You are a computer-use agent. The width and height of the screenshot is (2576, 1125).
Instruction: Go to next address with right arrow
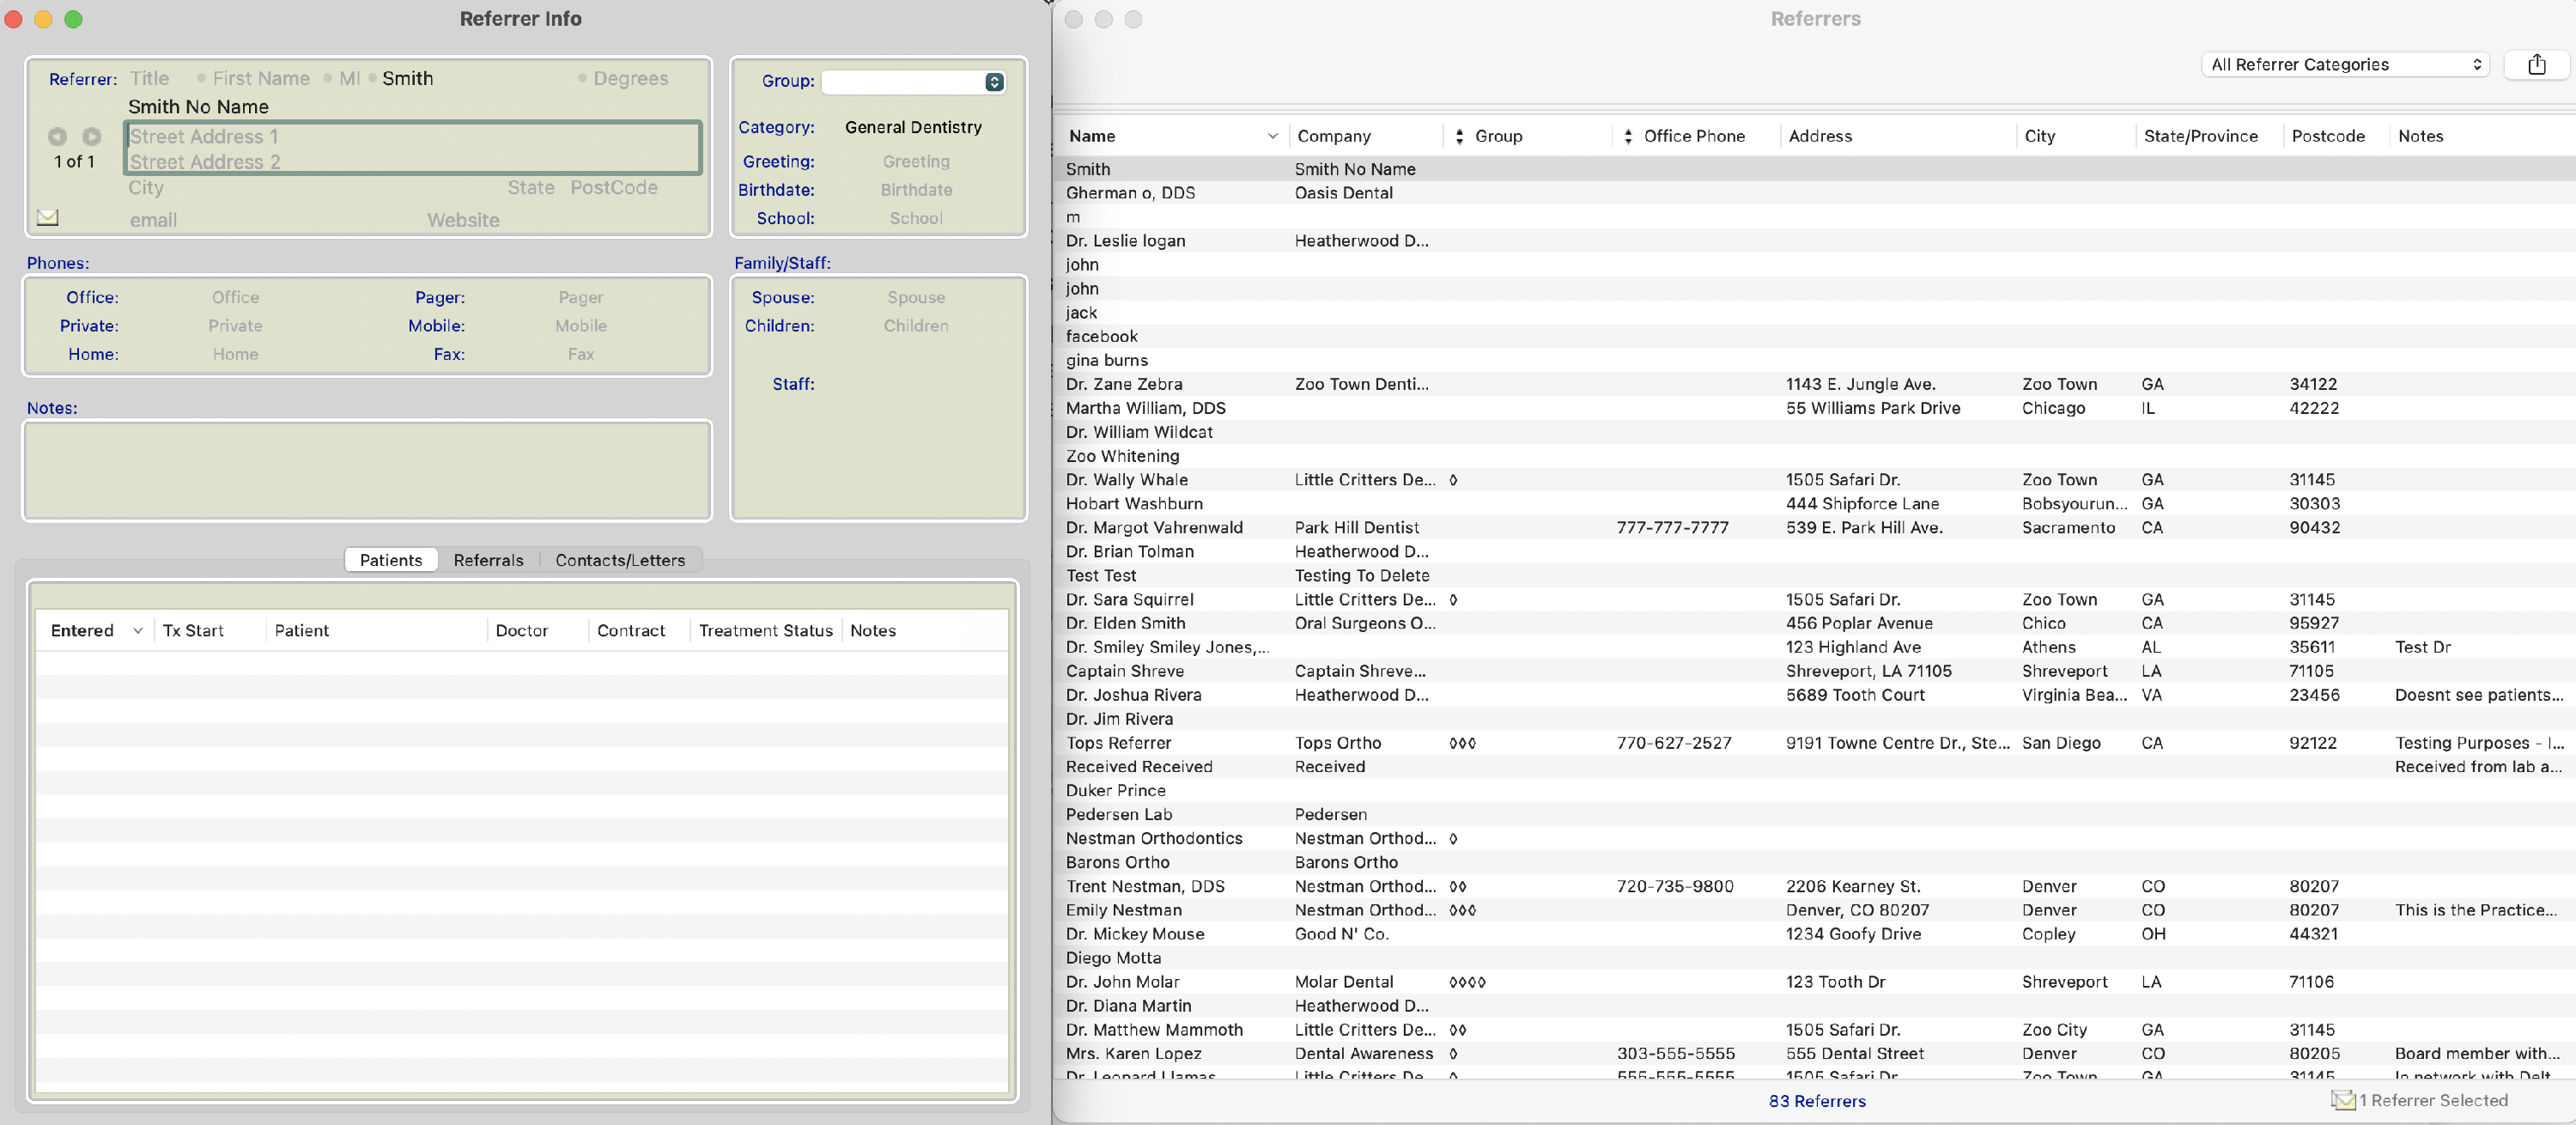pos(91,136)
